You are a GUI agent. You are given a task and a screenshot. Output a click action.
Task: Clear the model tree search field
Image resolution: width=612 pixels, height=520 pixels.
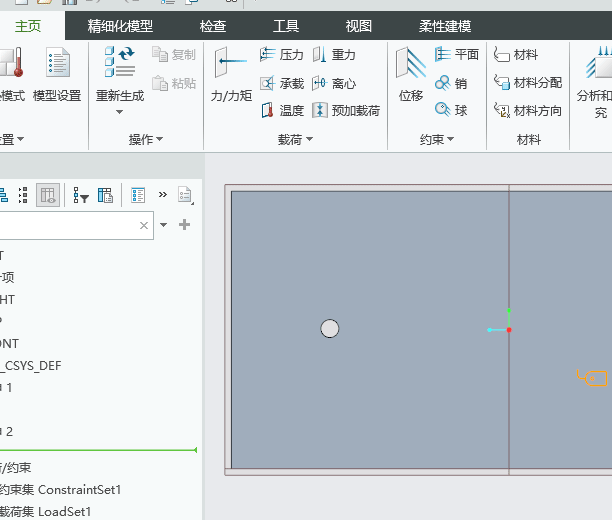(x=144, y=225)
